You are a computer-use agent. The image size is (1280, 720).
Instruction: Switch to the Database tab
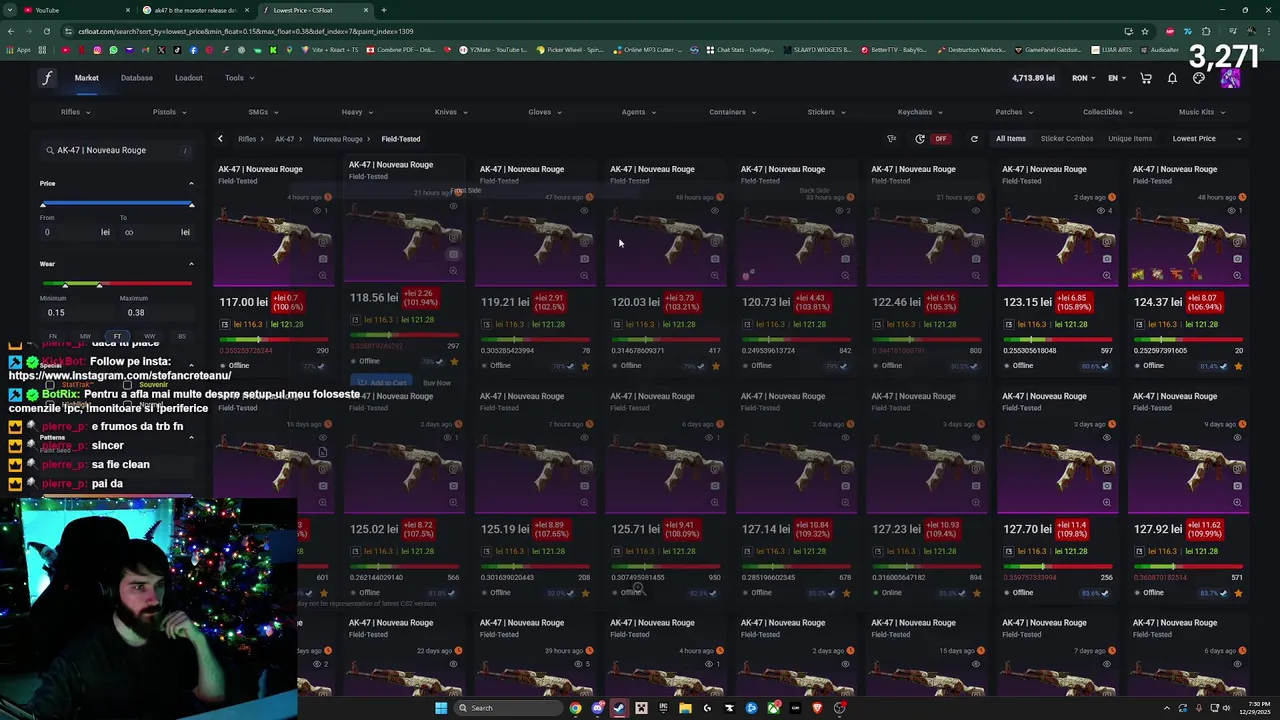(137, 78)
